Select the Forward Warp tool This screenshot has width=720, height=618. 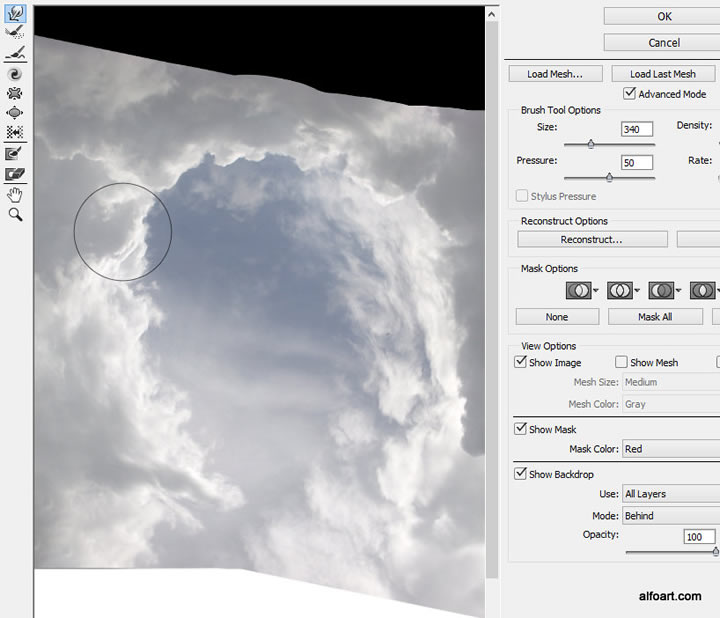(x=15, y=14)
